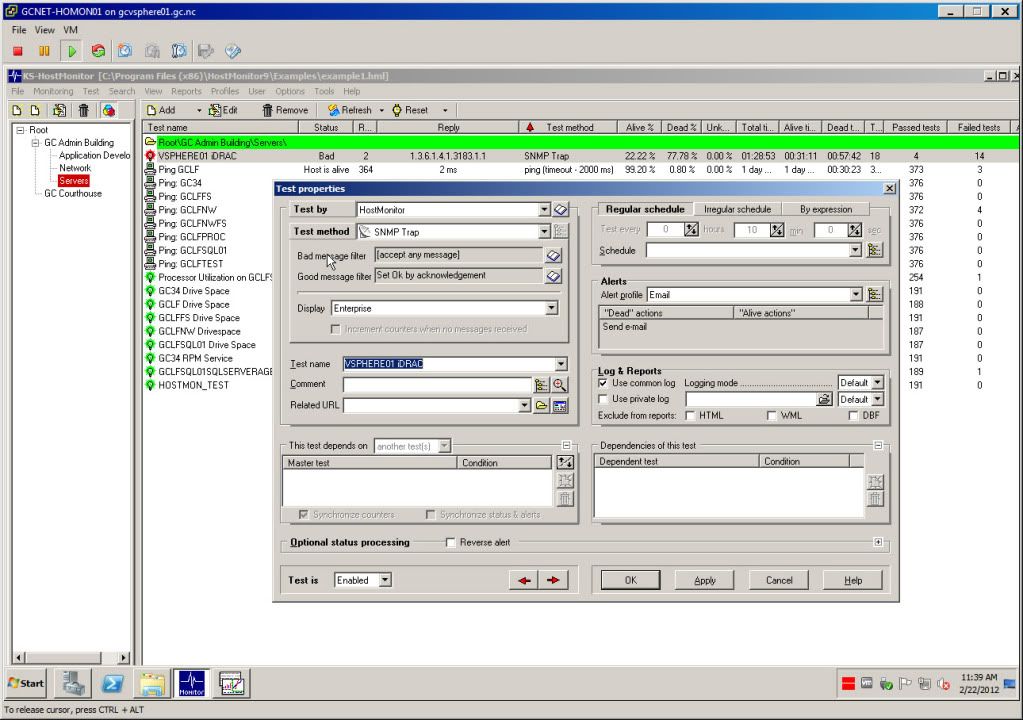Click the OK button
This screenshot has height=720, width=1023.
point(630,580)
